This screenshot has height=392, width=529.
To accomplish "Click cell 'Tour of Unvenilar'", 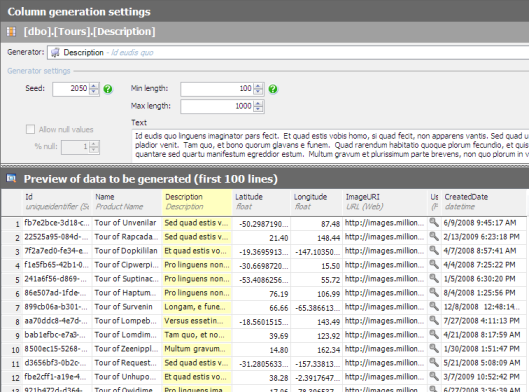I will point(127,223).
